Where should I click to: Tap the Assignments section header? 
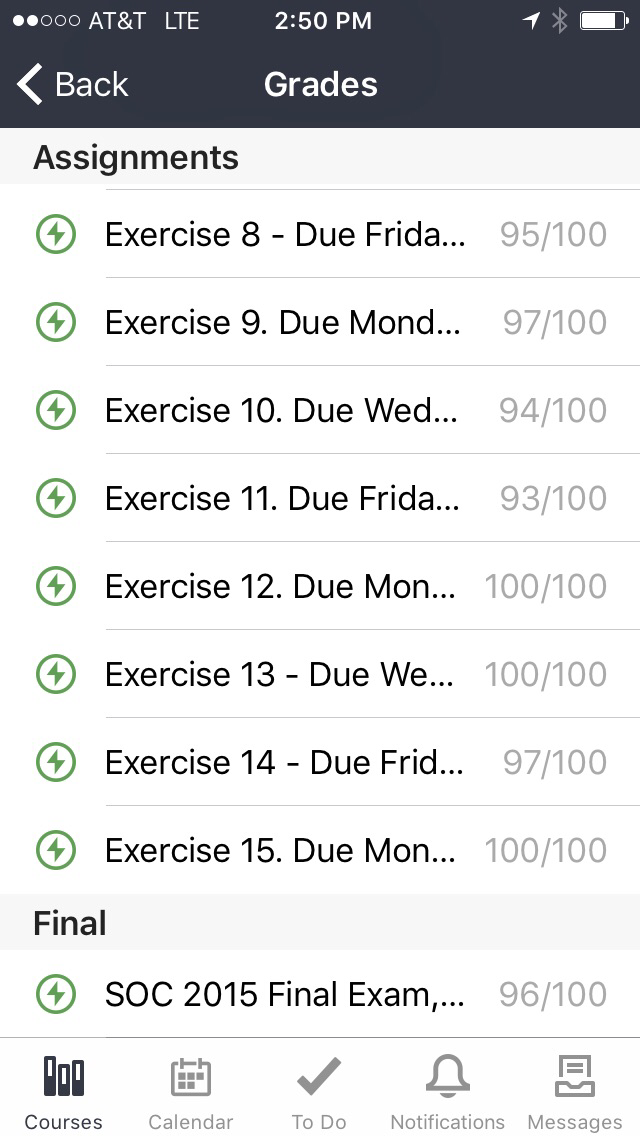pyautogui.click(x=136, y=158)
